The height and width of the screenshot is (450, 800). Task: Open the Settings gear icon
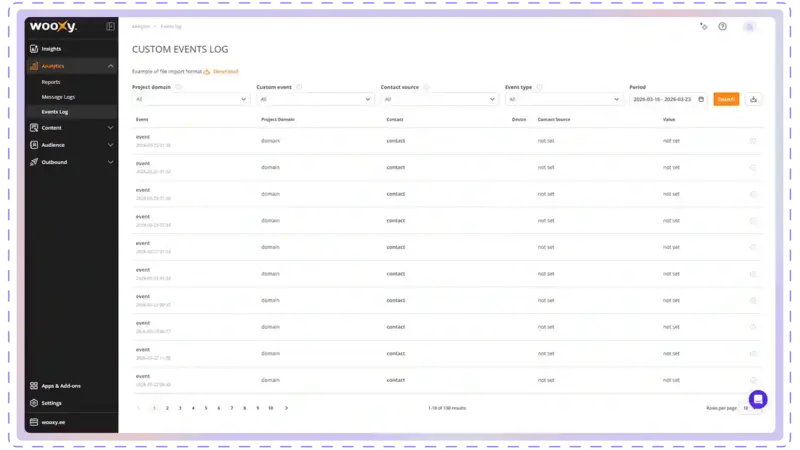[34, 403]
